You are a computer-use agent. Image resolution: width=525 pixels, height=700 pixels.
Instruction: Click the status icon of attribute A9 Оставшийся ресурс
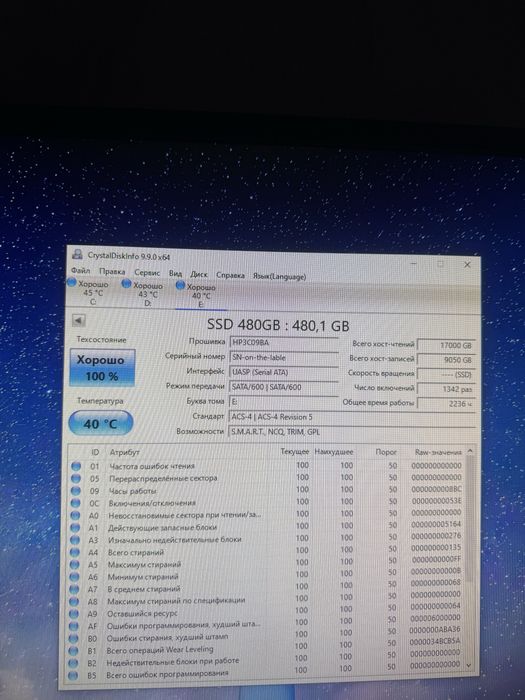tap(74, 614)
